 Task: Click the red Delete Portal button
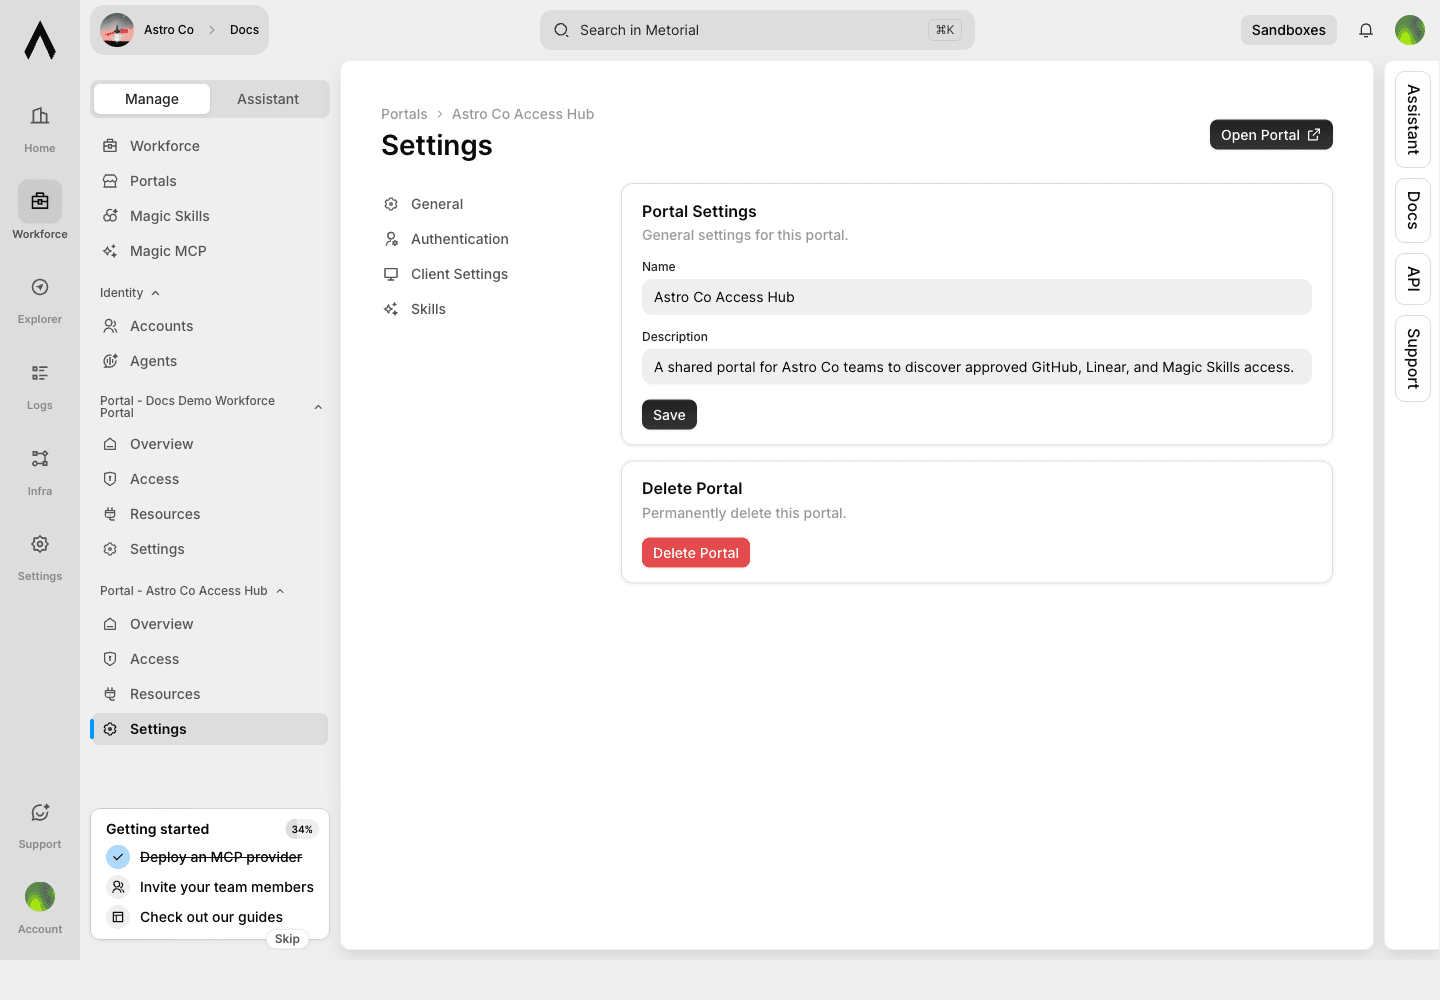point(696,553)
